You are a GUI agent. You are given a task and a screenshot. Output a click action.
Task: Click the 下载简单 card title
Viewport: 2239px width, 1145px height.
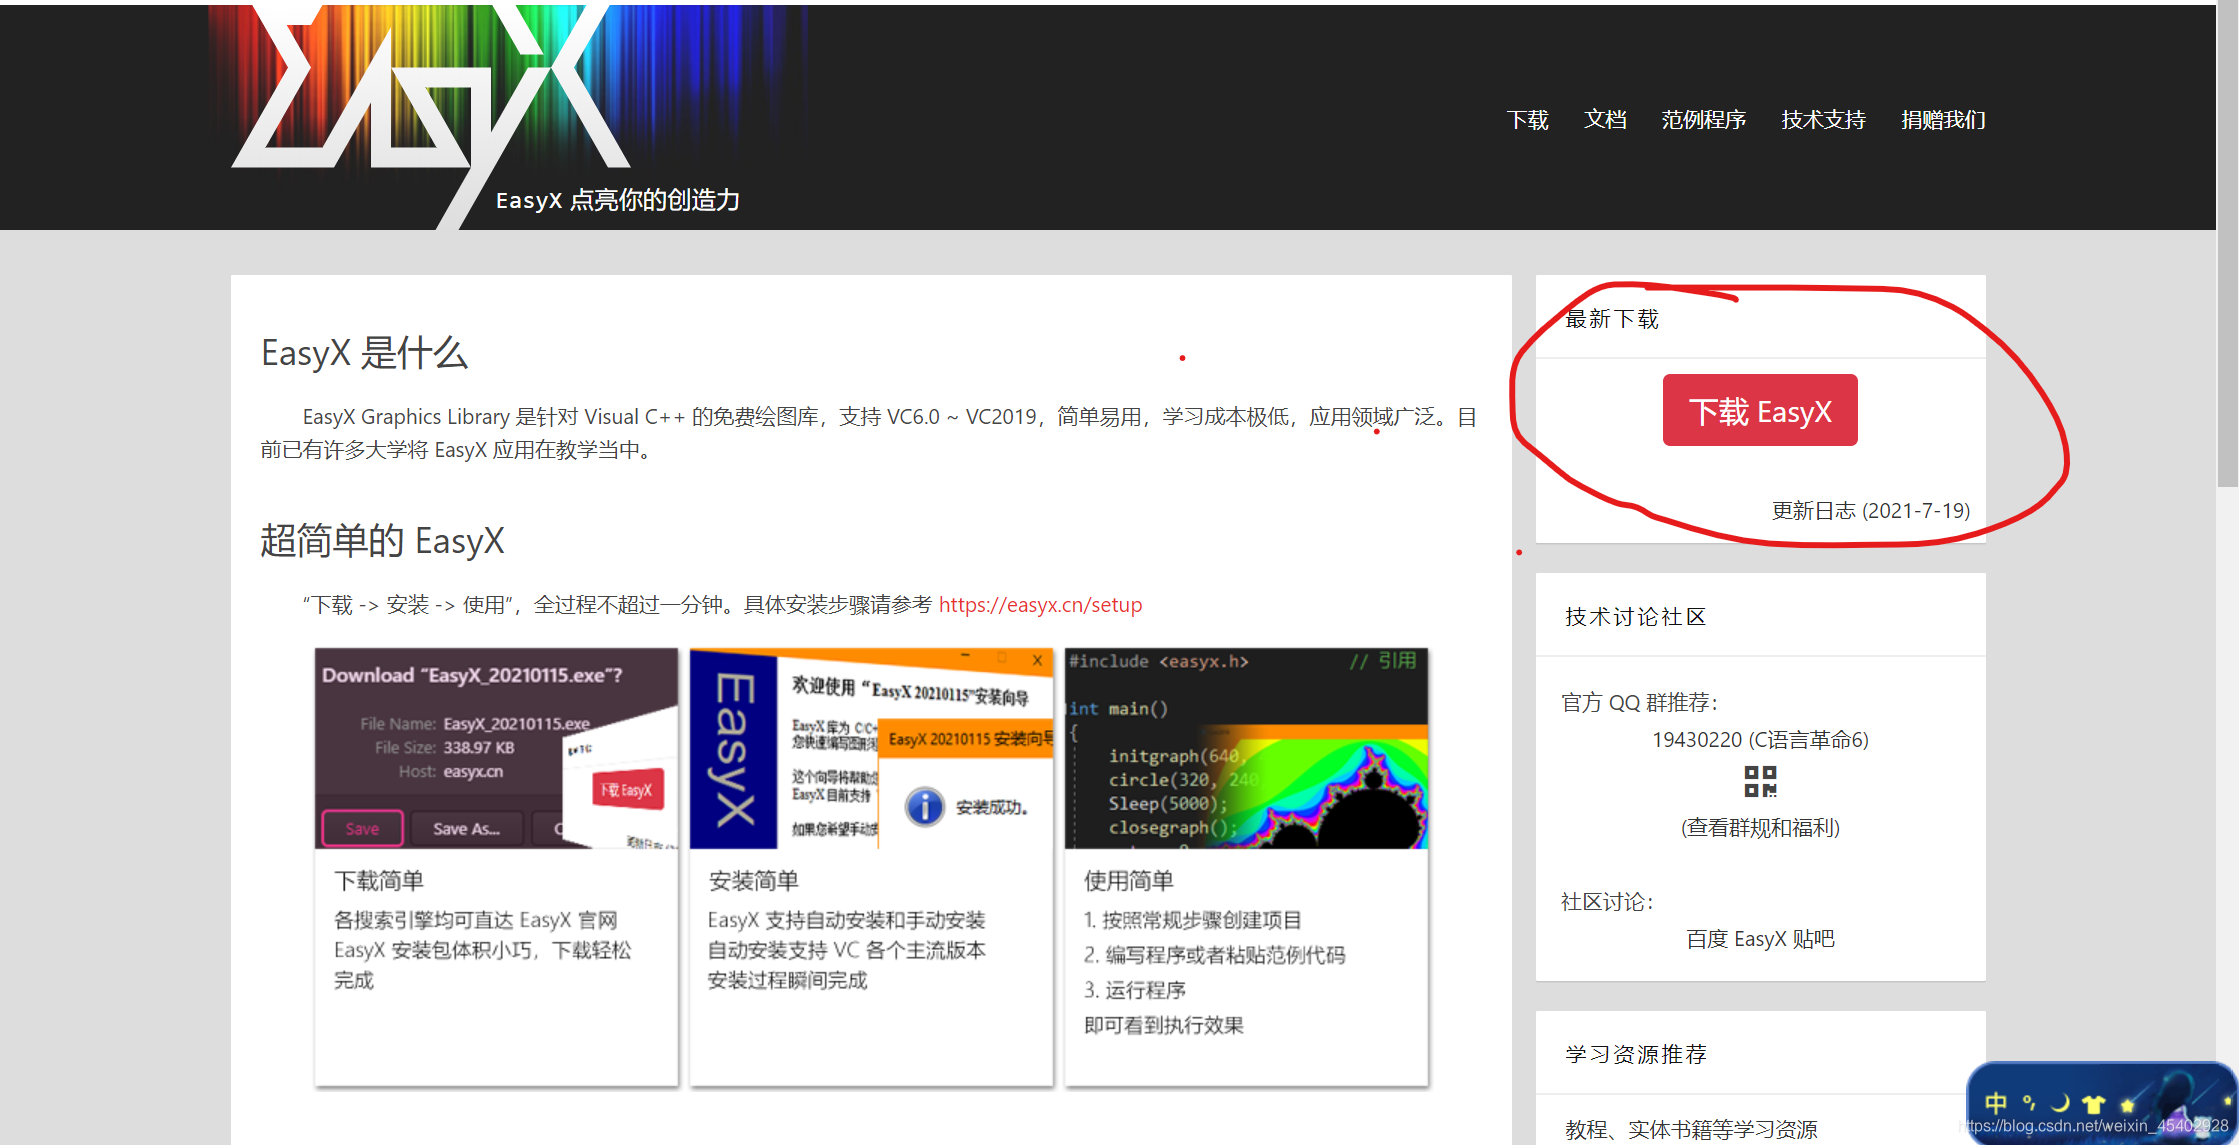[379, 881]
